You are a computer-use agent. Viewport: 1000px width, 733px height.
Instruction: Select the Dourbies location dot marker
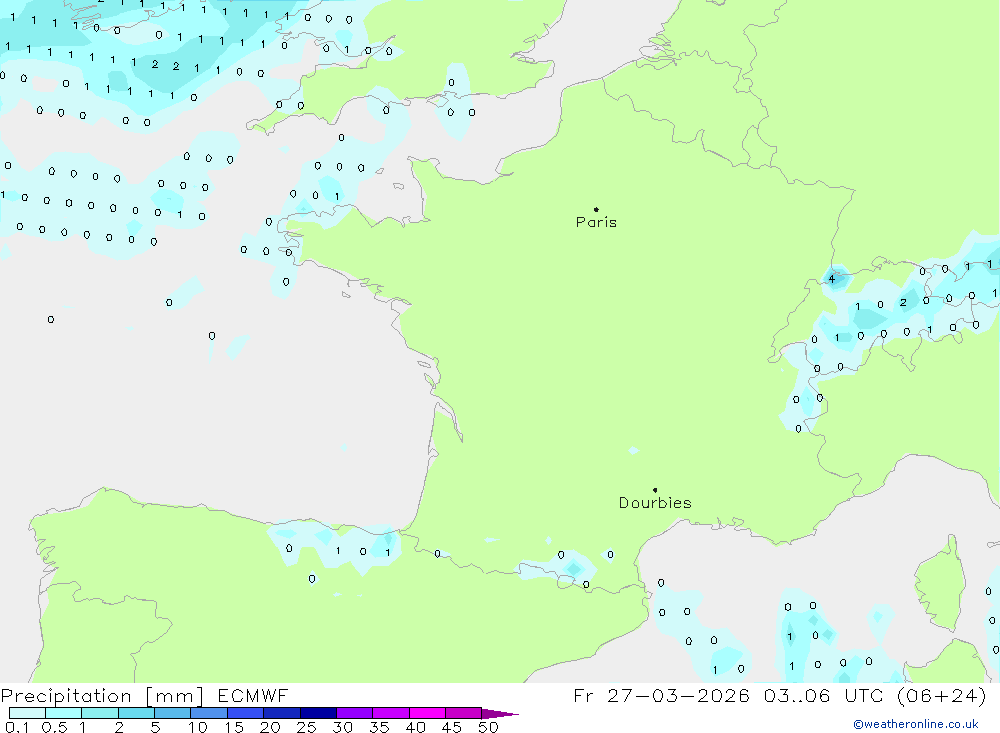[x=655, y=490]
